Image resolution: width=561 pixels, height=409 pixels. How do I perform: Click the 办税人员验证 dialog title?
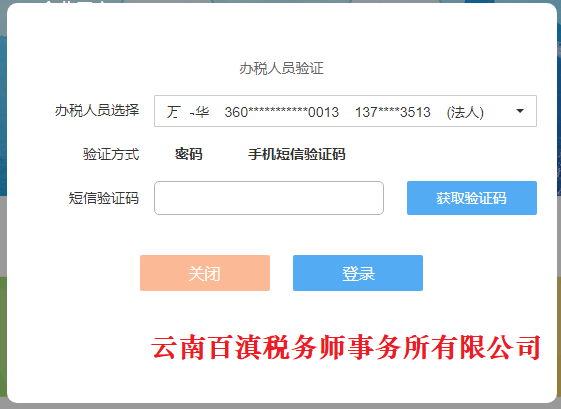pyautogui.click(x=281, y=68)
